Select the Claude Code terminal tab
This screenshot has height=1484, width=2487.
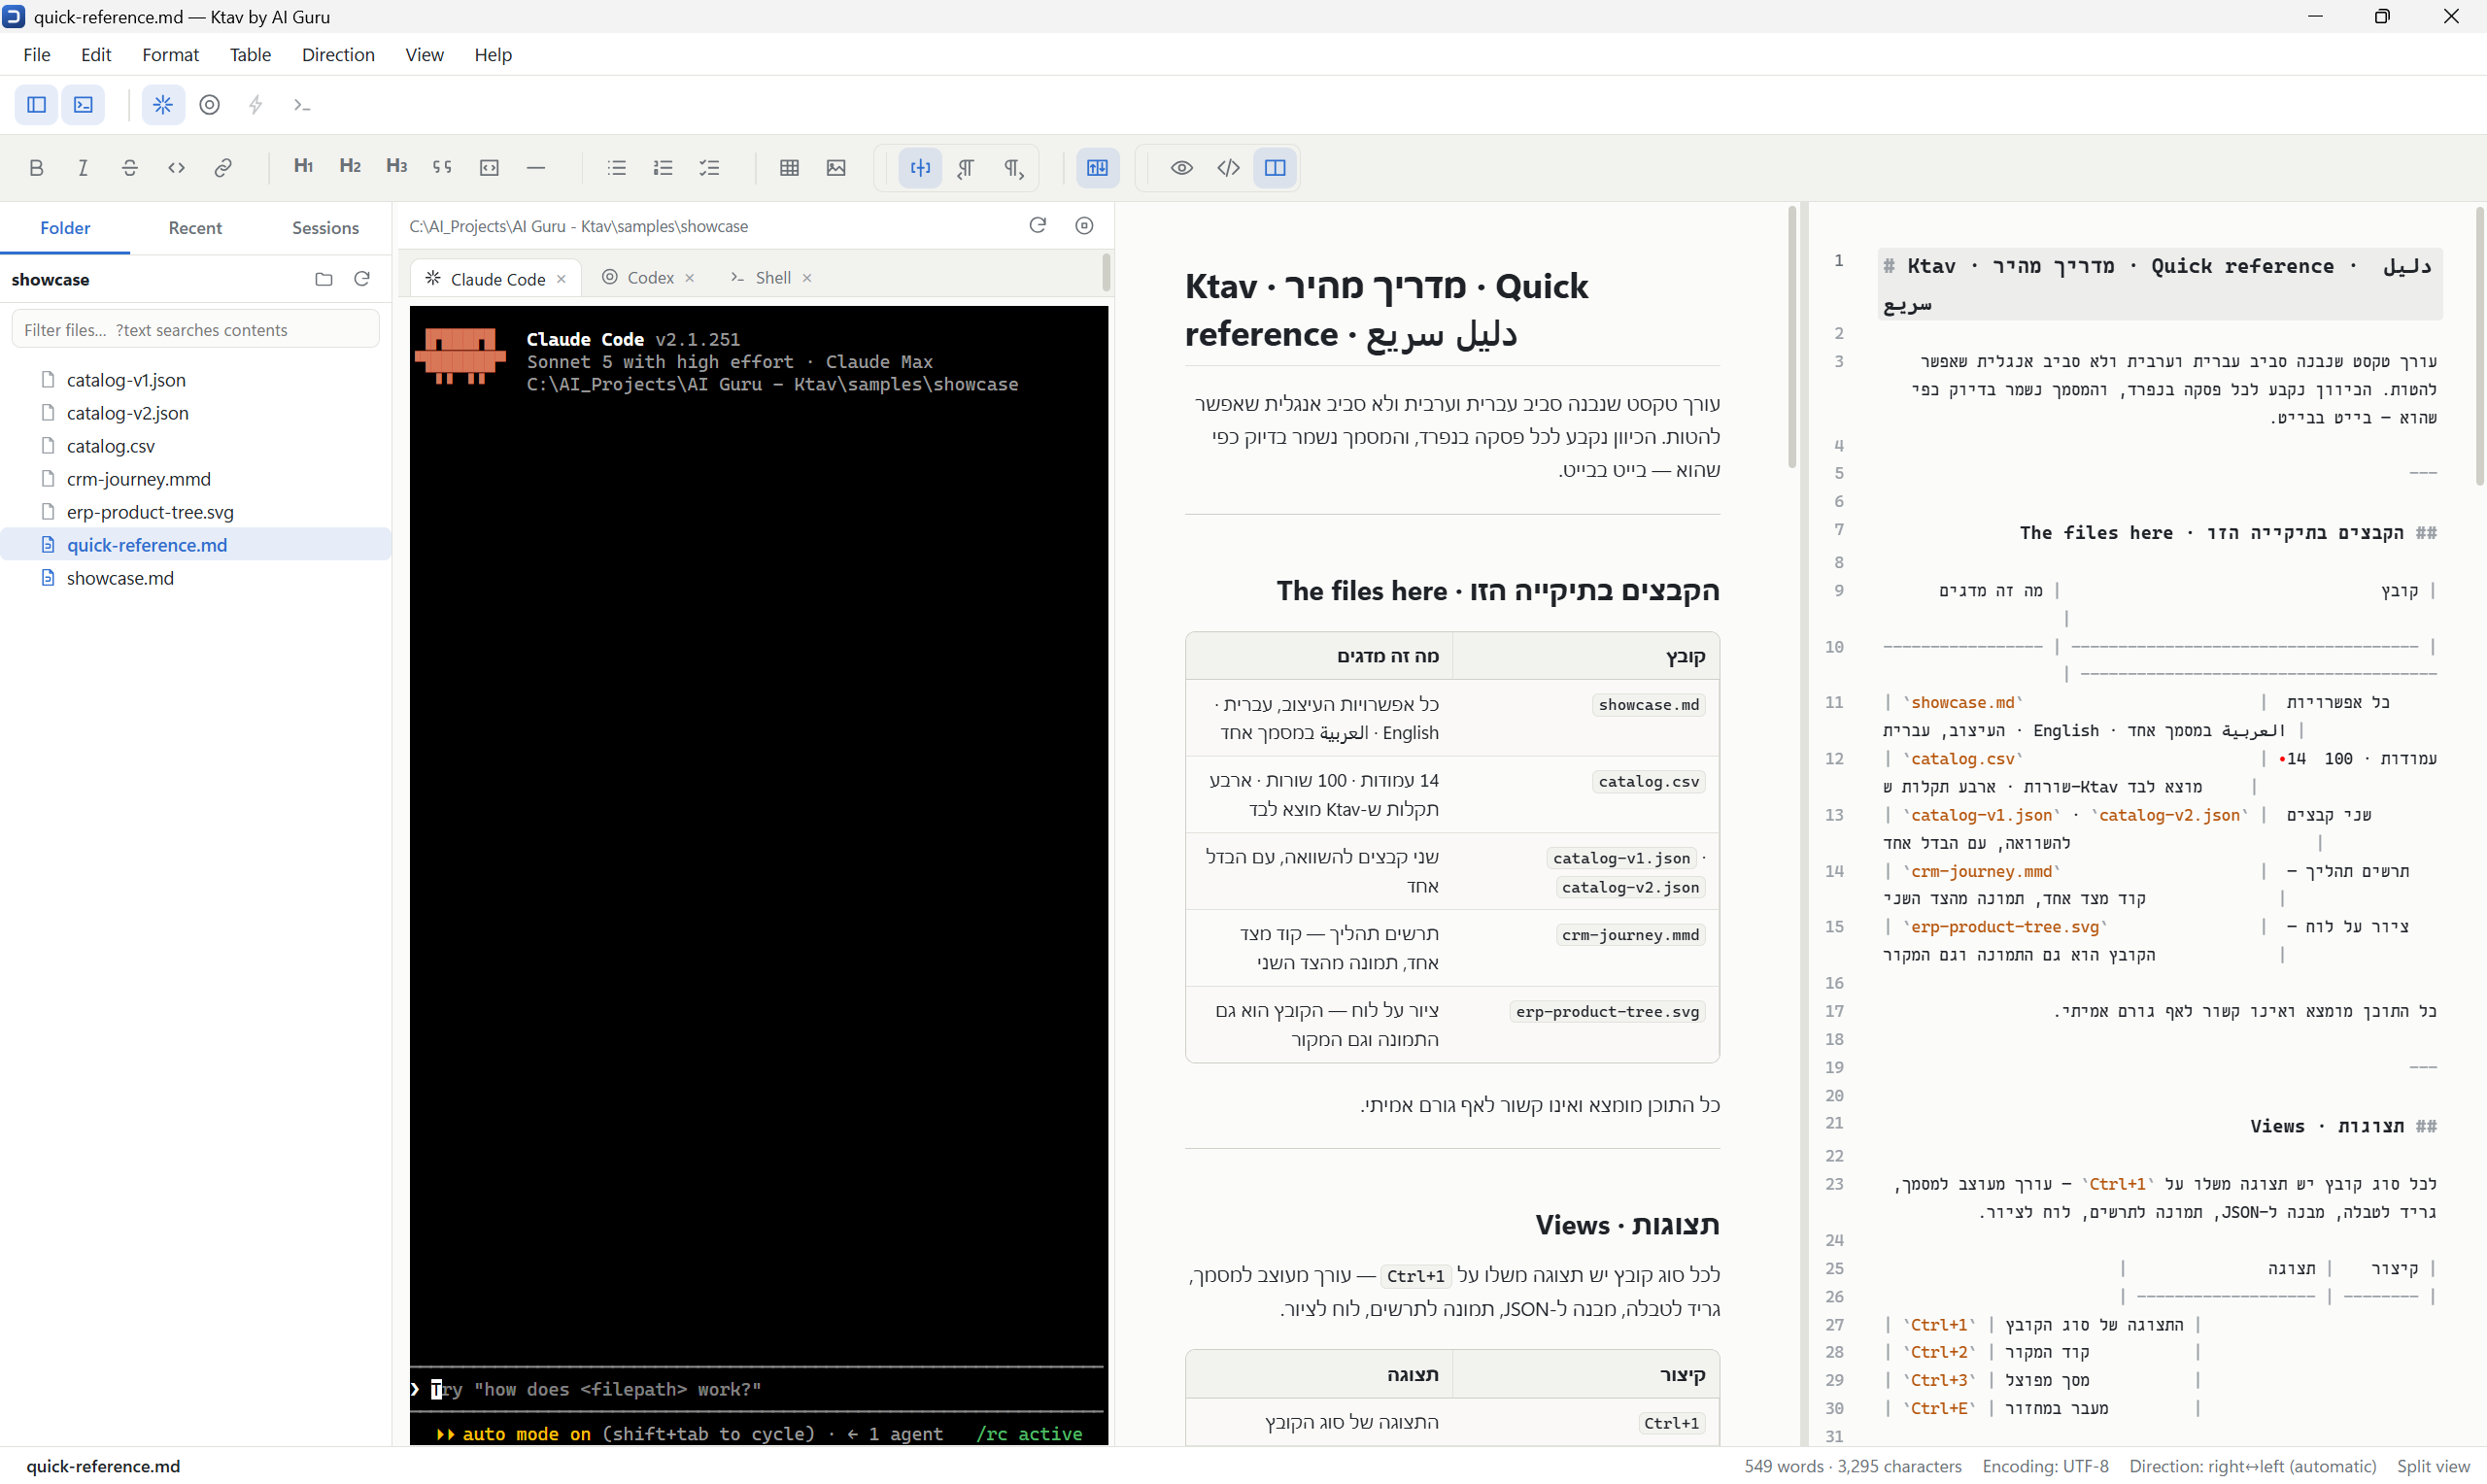click(x=497, y=279)
